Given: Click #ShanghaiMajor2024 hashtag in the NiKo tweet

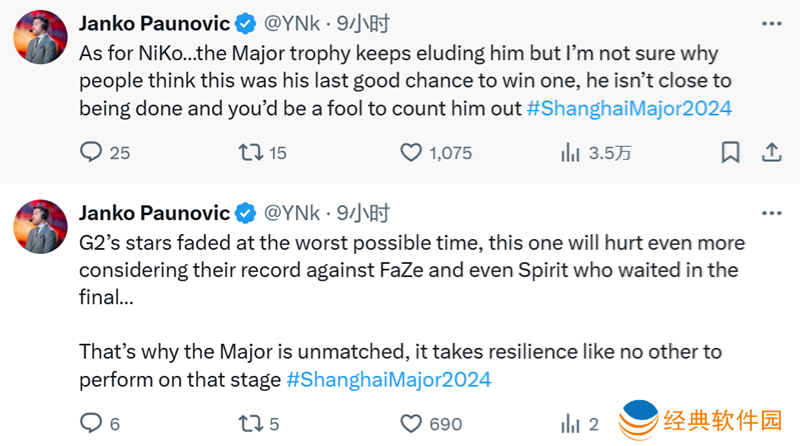Looking at the screenshot, I should click(629, 109).
